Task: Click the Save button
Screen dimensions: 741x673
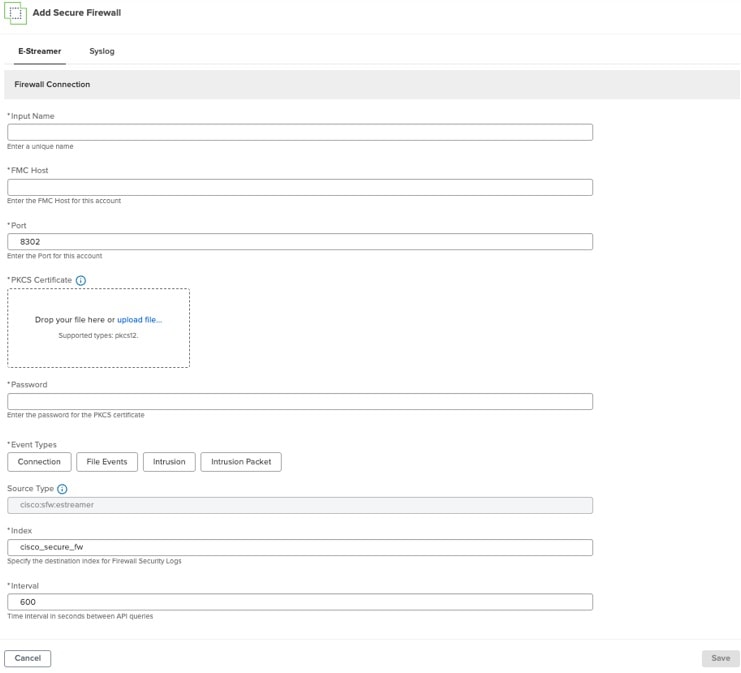Action: [720, 658]
